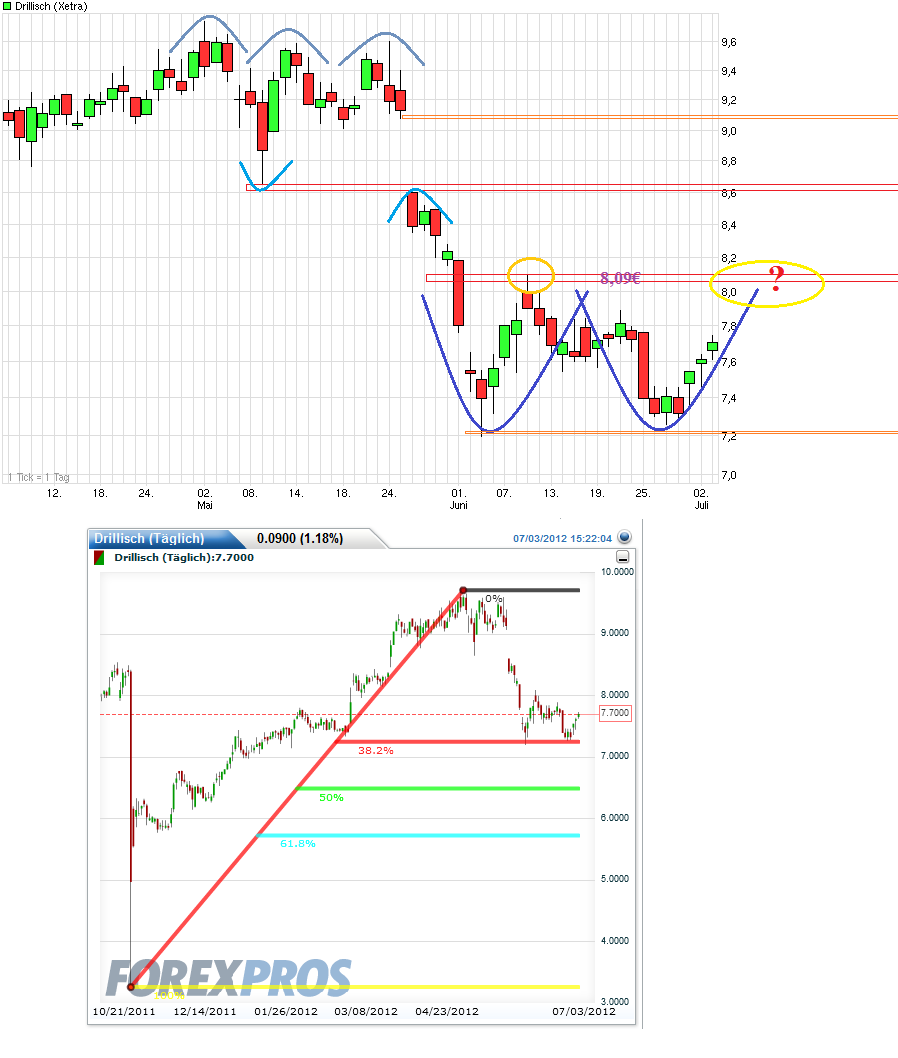Screen dimensions: 898x1058
Task: Select the Drillisch (Täglich) tab
Action: (149, 538)
